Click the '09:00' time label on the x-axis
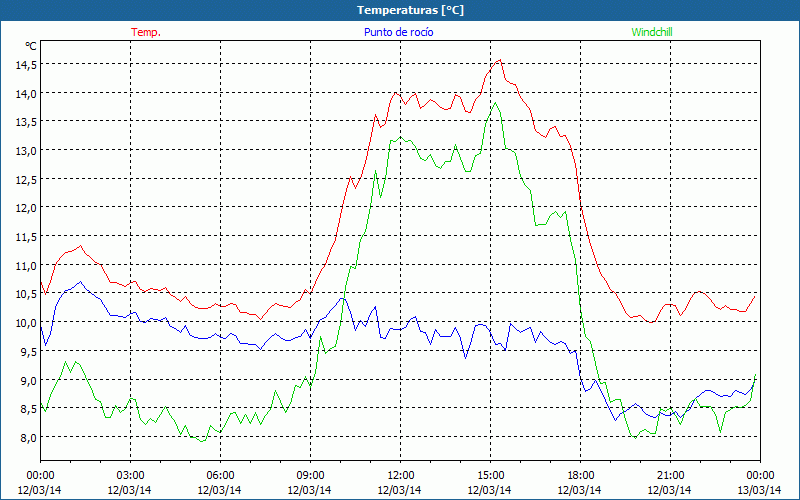 (x=310, y=476)
